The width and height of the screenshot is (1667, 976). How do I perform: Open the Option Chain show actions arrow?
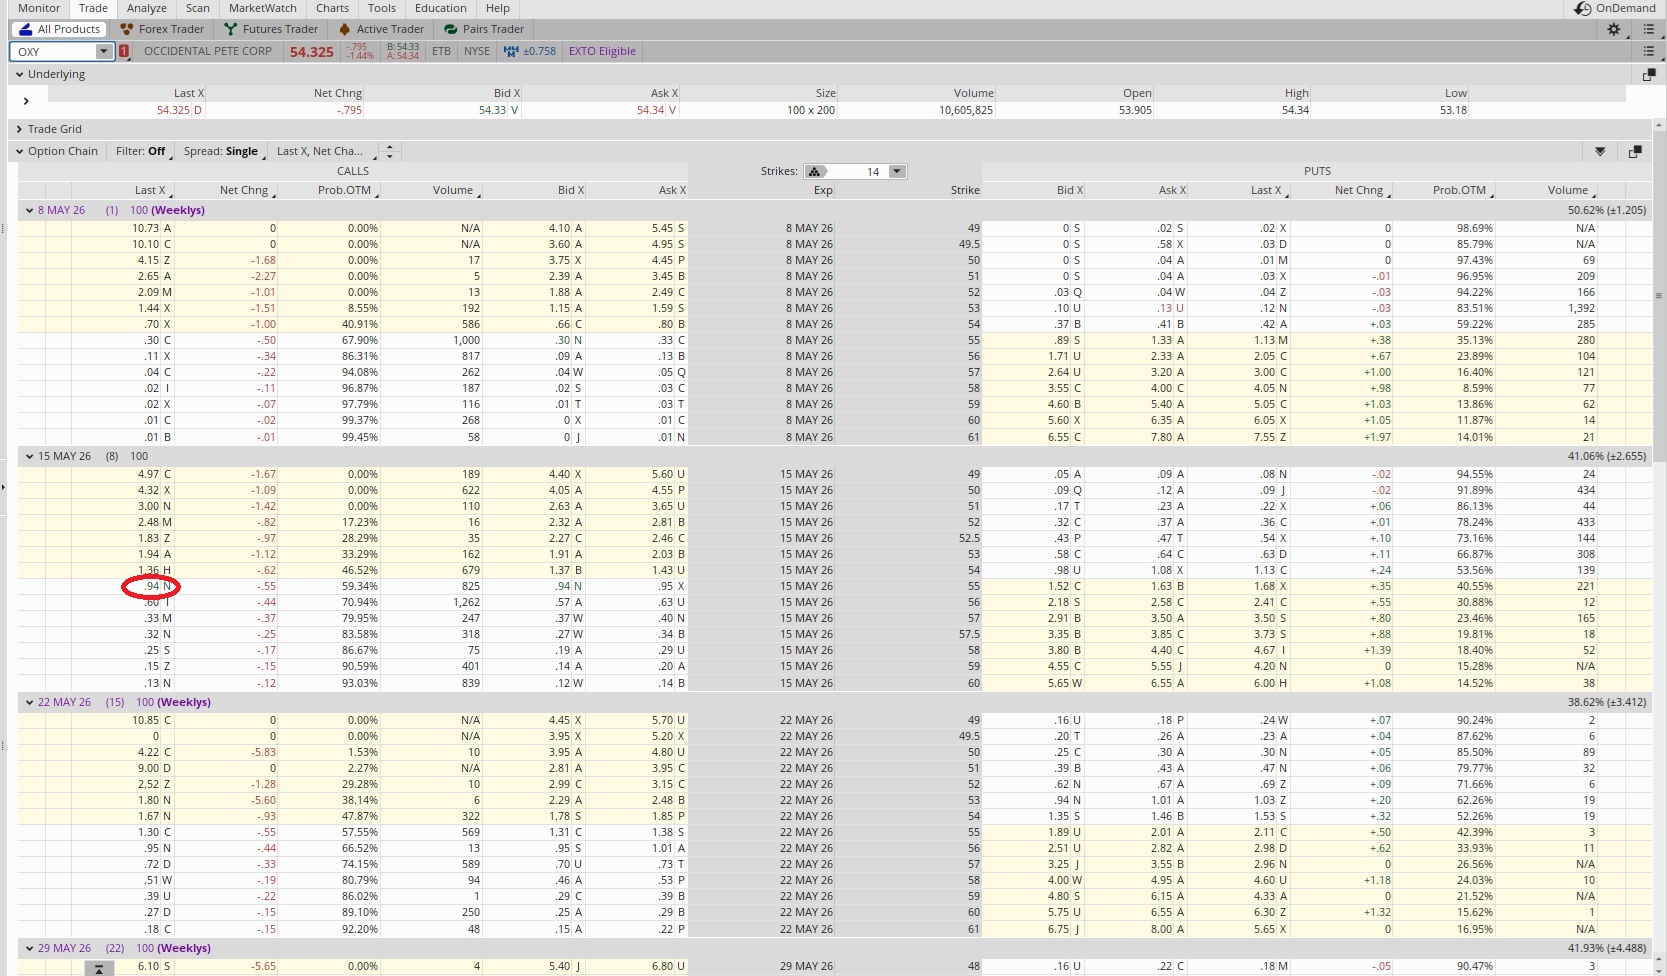click(1600, 151)
